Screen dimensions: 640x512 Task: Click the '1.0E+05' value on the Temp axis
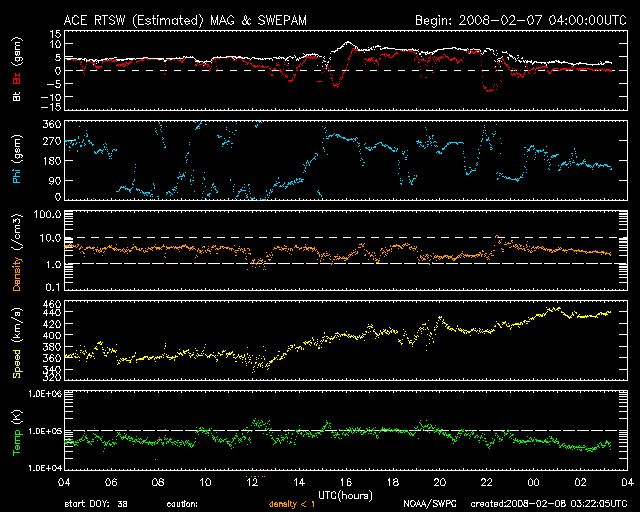45,431
